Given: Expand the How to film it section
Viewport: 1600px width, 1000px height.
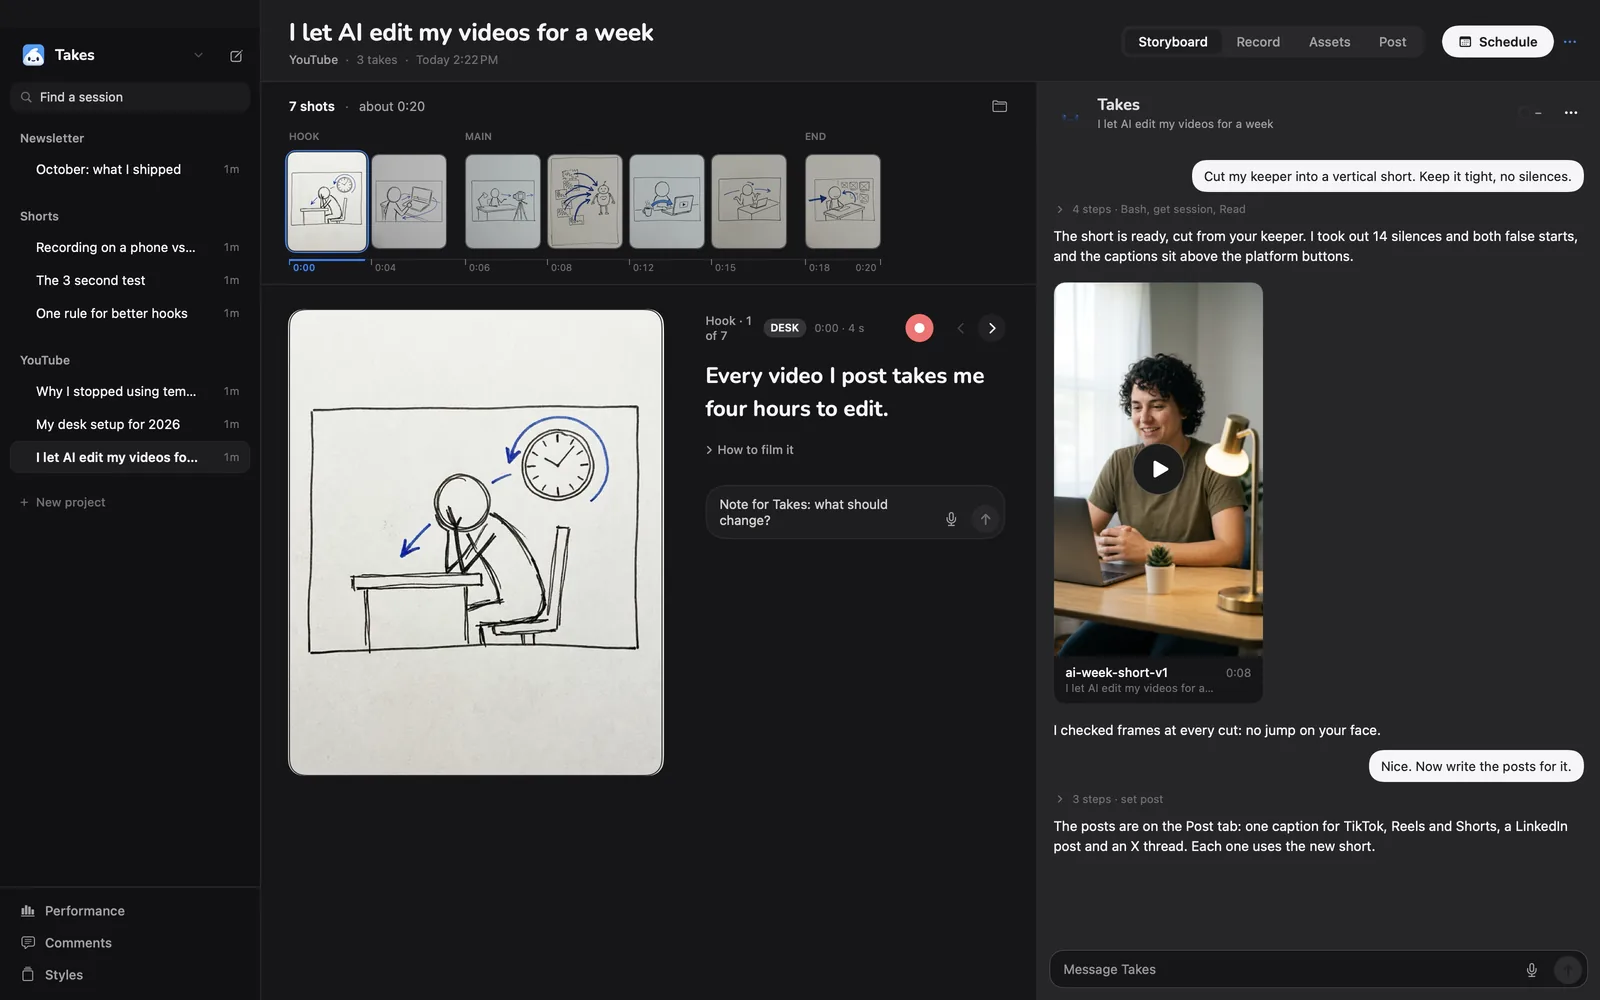Looking at the screenshot, I should 749,450.
